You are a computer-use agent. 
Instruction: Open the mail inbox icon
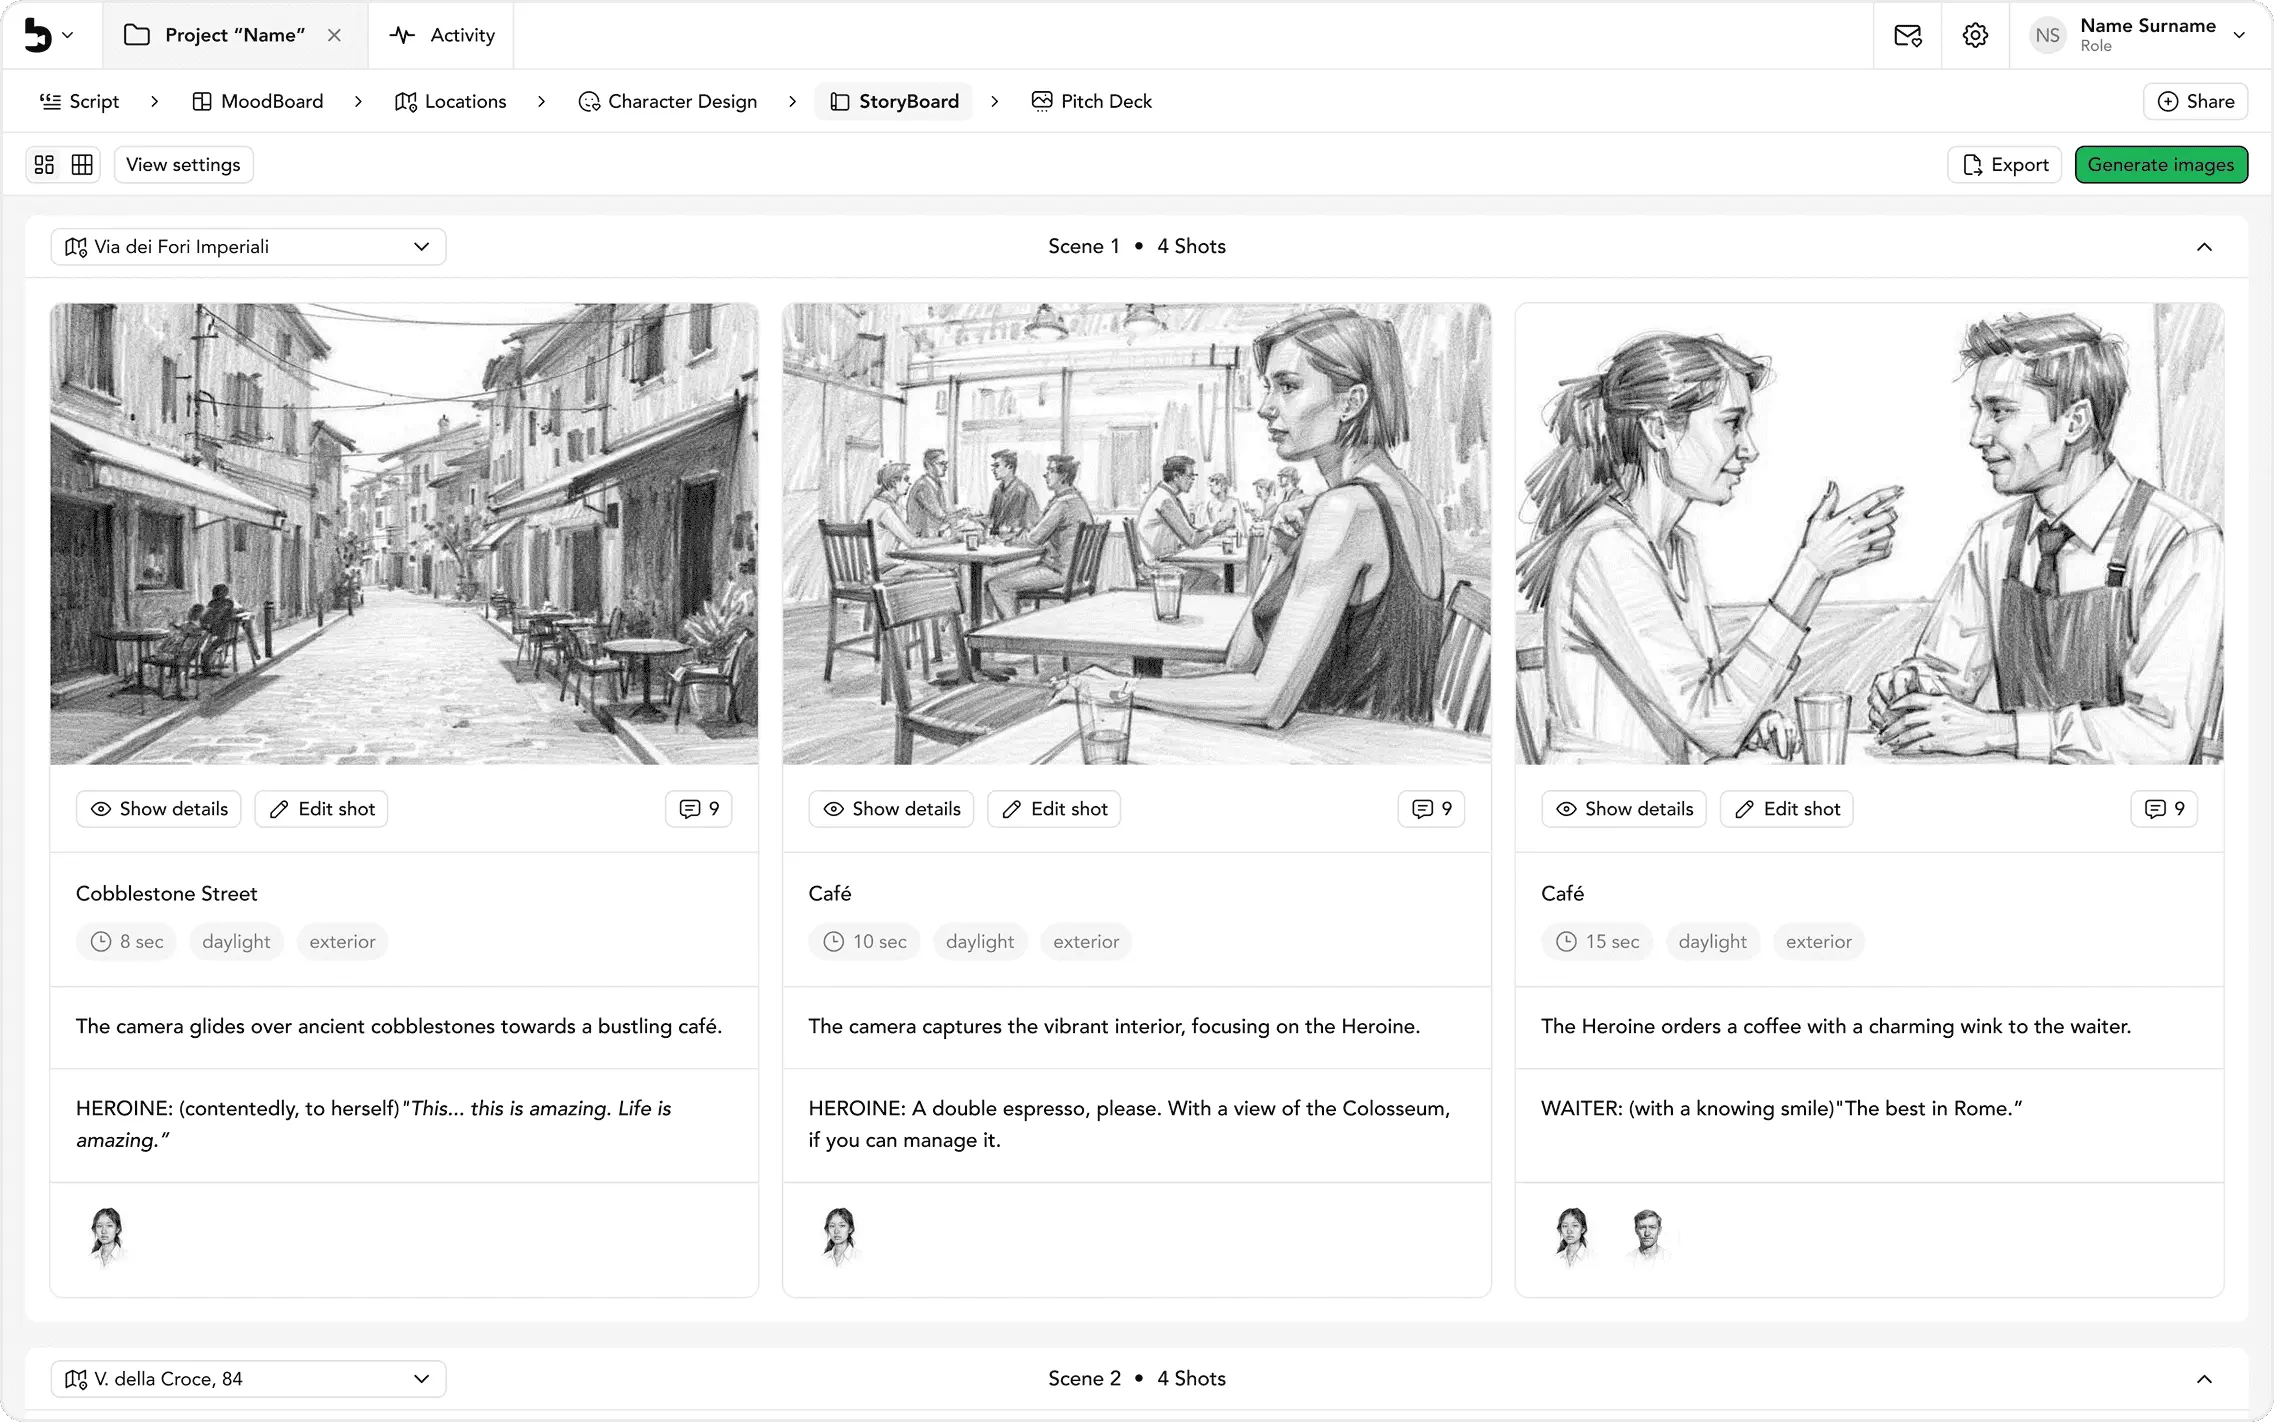point(1907,35)
